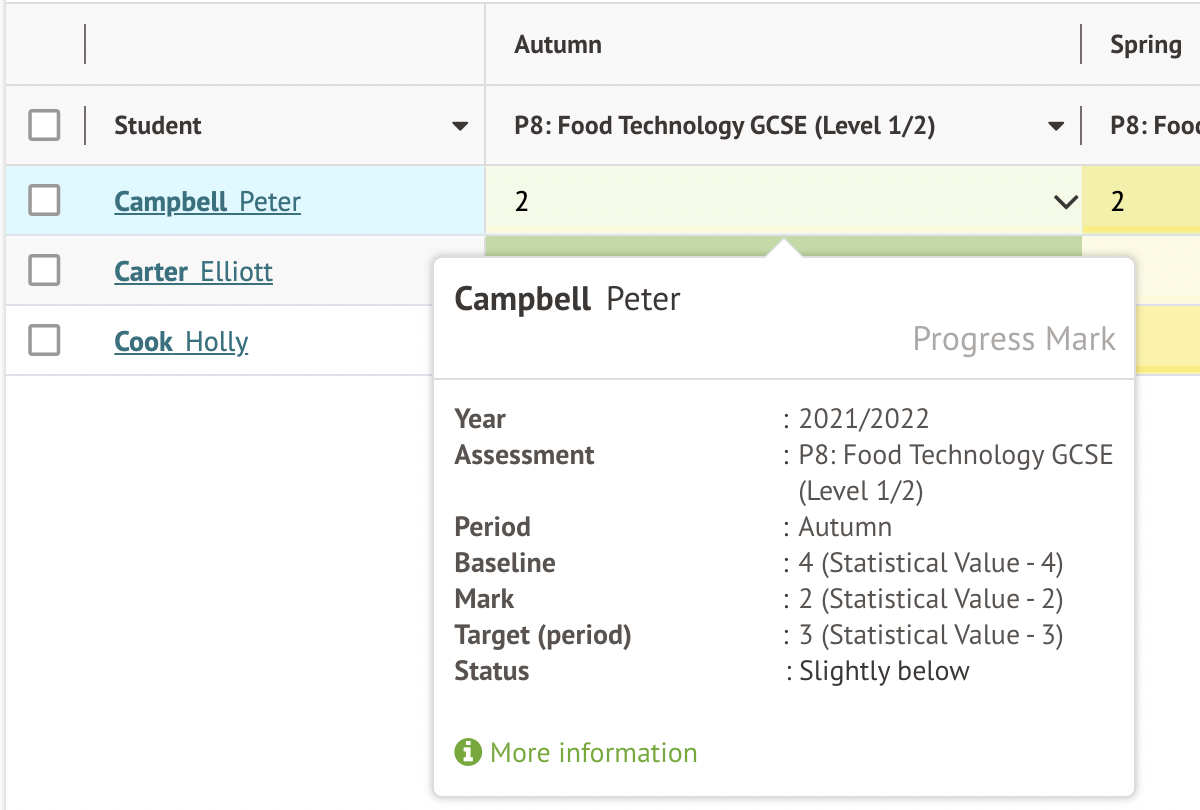The width and height of the screenshot is (1200, 810).
Task: Open P8 Food Technology GCSE column dropdown
Action: point(1055,127)
